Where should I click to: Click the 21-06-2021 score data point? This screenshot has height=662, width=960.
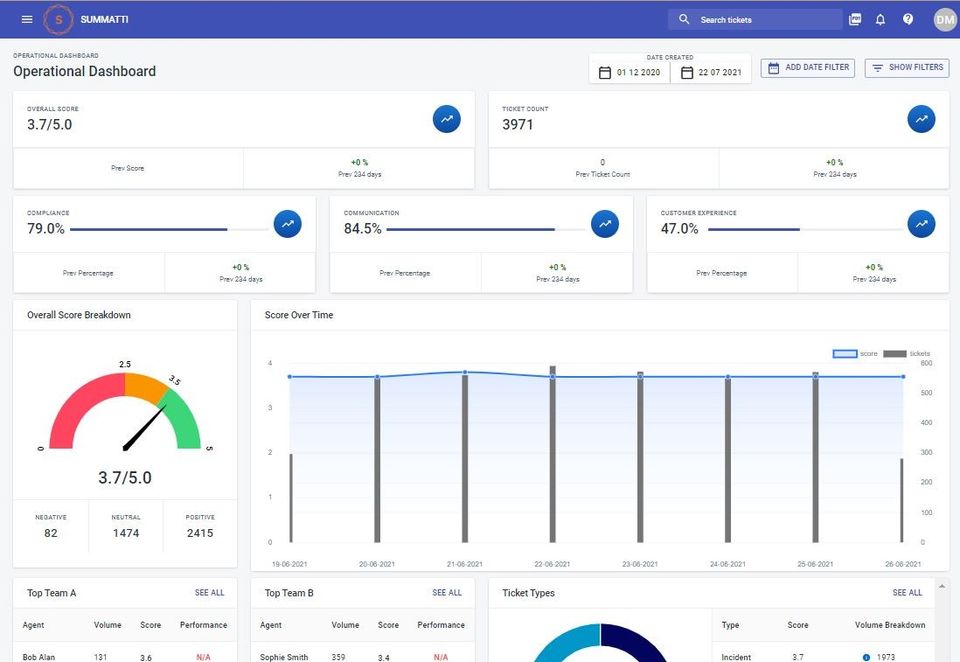pyautogui.click(x=465, y=372)
